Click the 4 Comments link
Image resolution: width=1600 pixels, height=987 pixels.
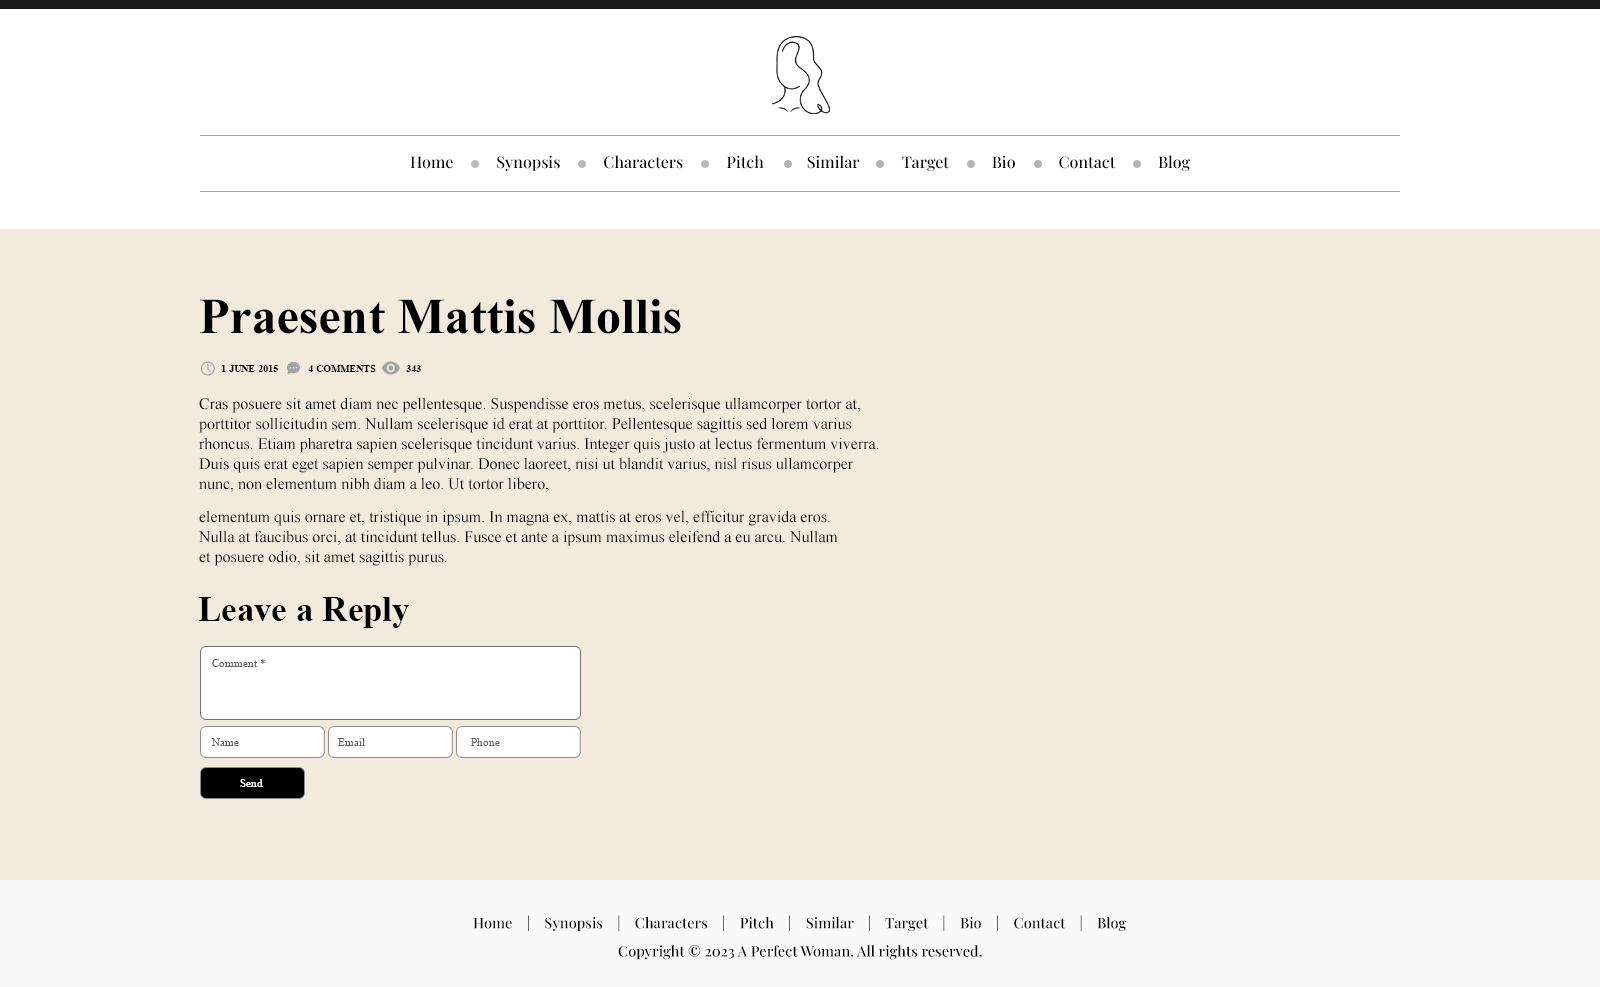pyautogui.click(x=342, y=368)
